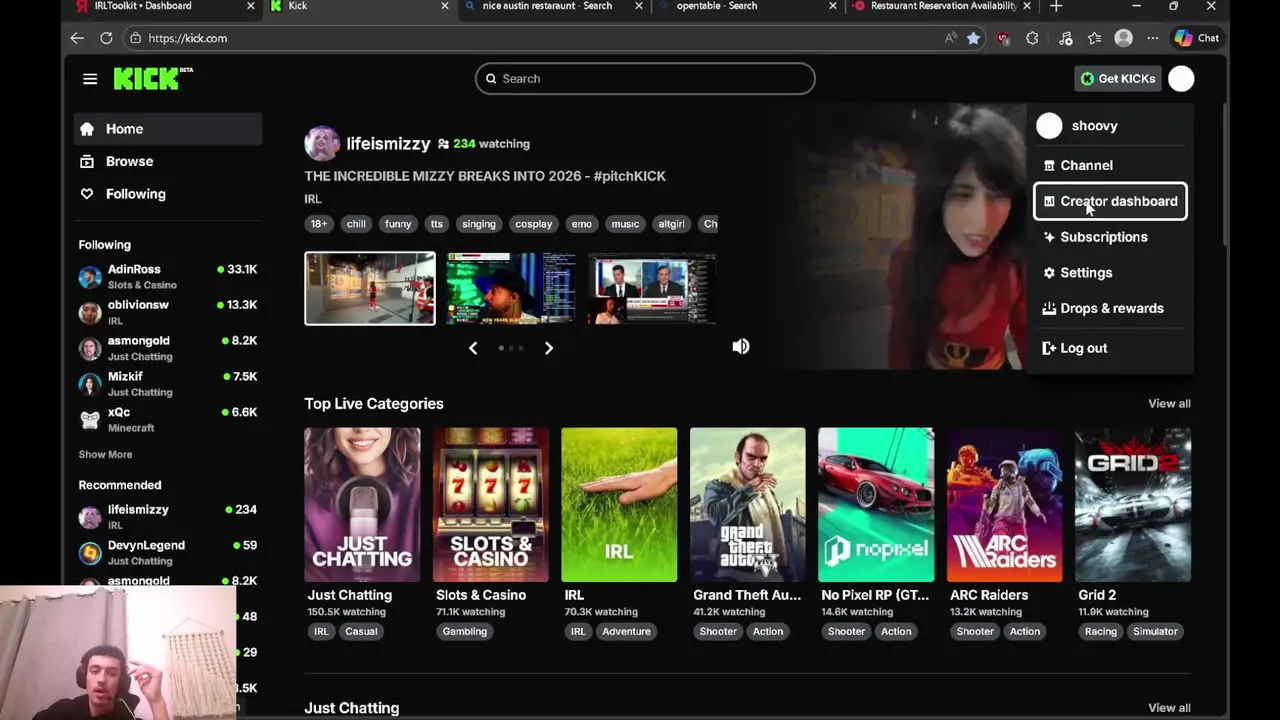Image resolution: width=1280 pixels, height=720 pixels.
Task: Go to Home in the sidebar
Action: tap(168, 129)
